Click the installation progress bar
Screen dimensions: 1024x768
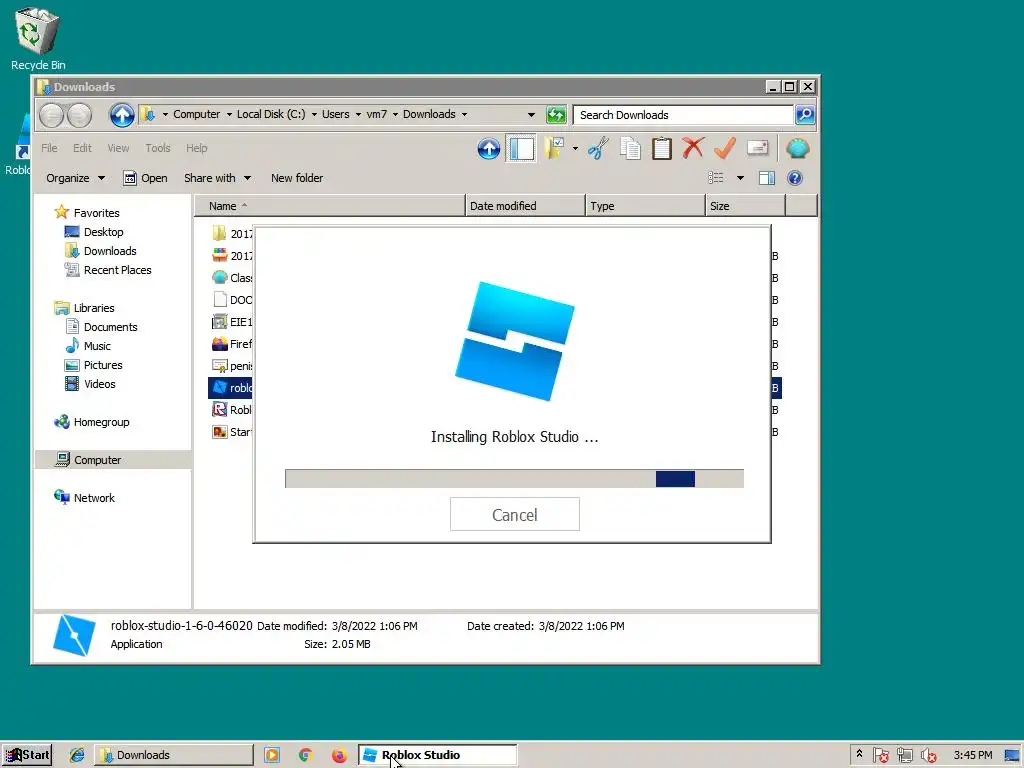click(515, 479)
